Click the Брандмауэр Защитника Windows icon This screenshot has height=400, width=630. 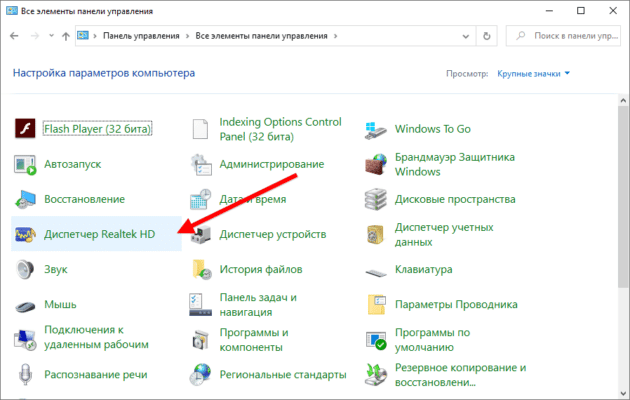376,164
